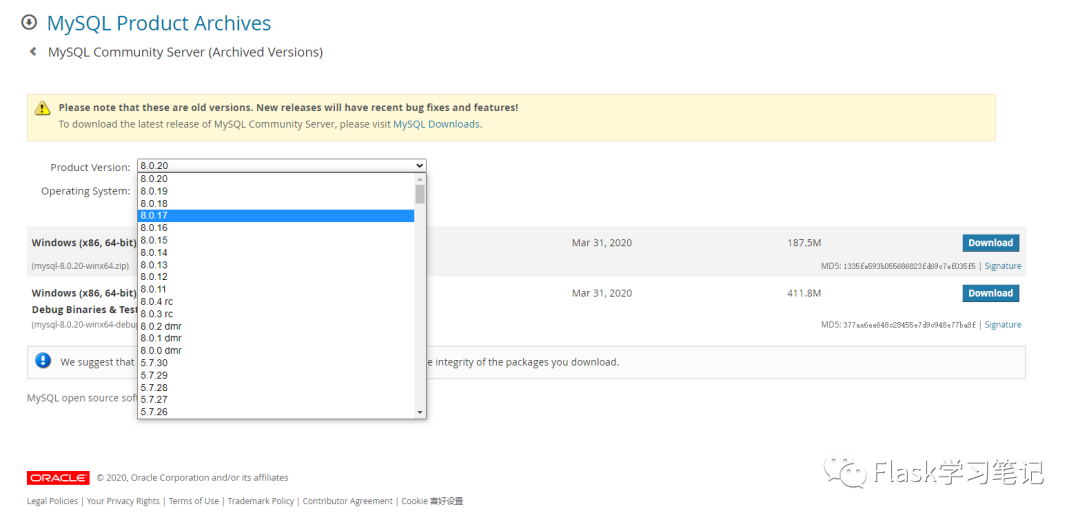1080x520 pixels.
Task: Click the Oracle logo in footer
Action: click(59, 477)
